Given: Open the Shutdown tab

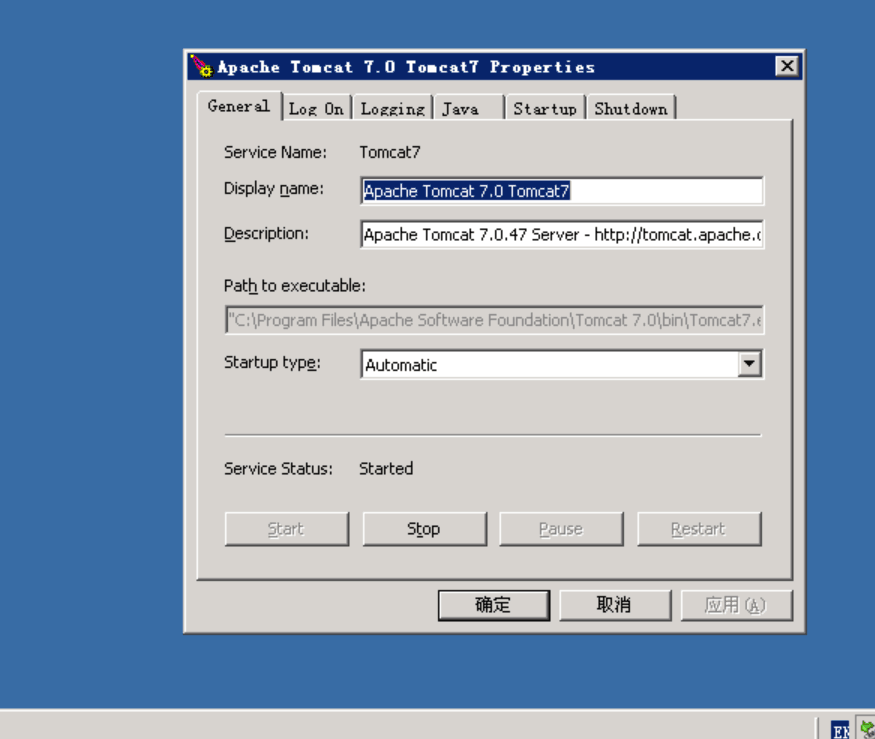Looking at the screenshot, I should click(x=631, y=108).
